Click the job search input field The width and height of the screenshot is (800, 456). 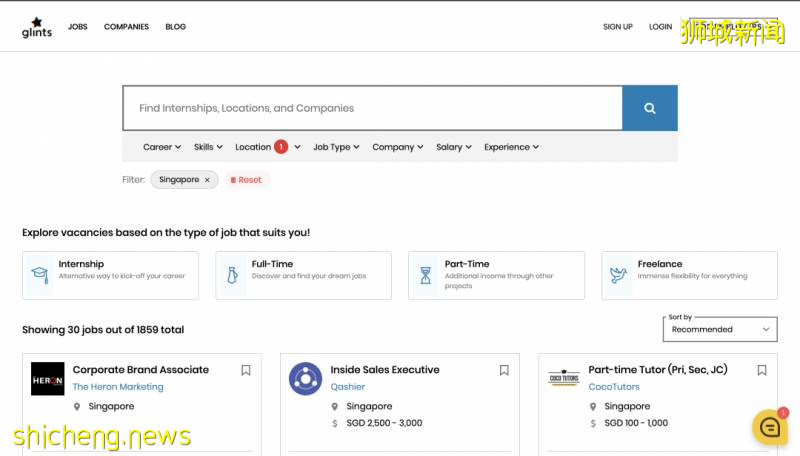372,108
